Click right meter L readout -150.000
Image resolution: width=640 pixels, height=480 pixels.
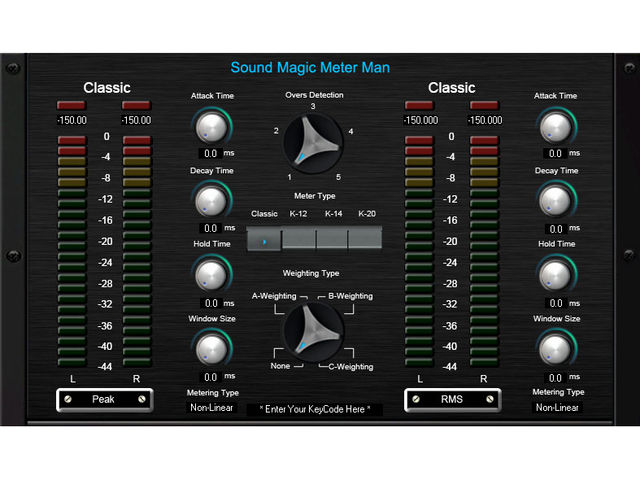[420, 120]
